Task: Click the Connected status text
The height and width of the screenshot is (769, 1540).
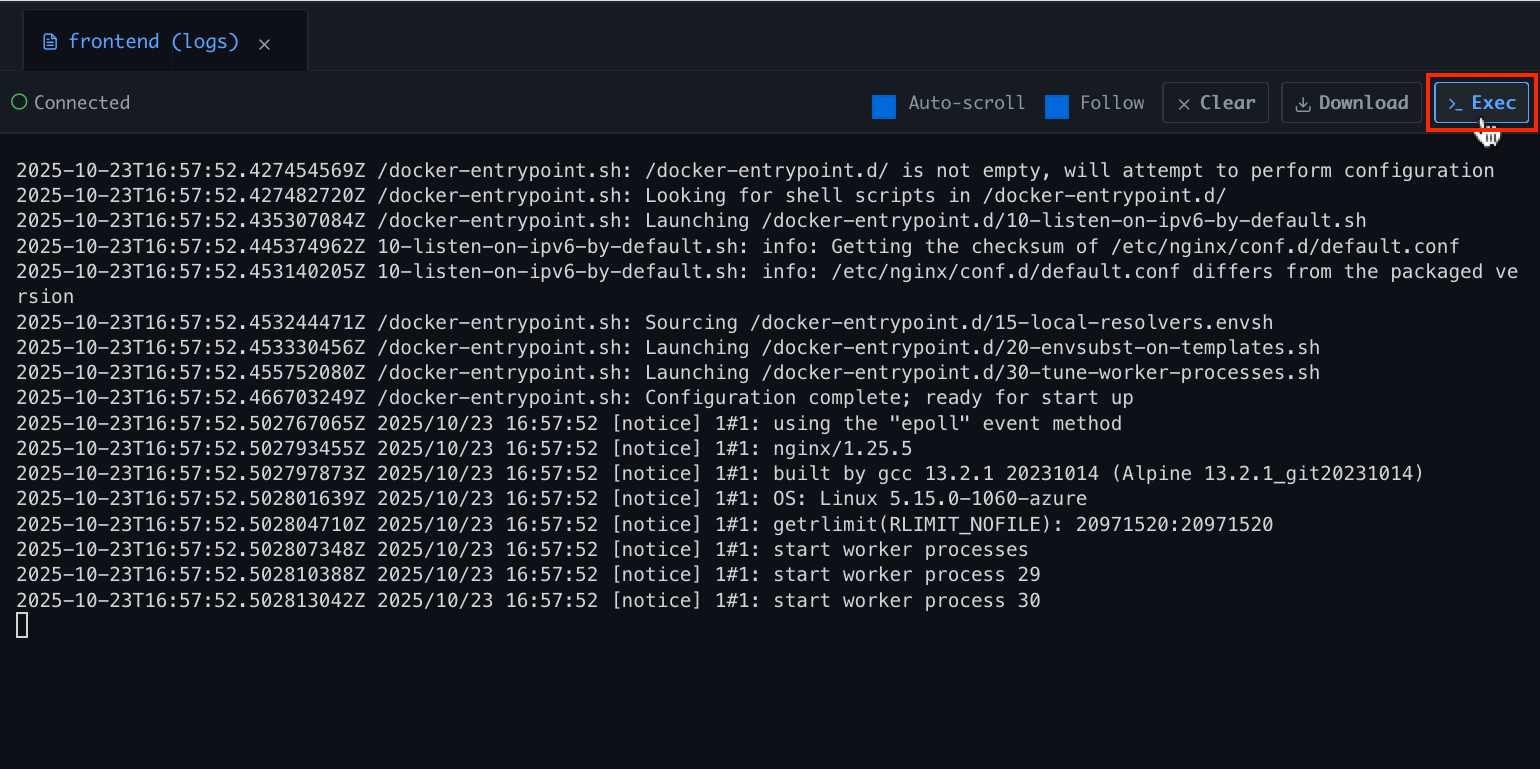Action: click(82, 103)
